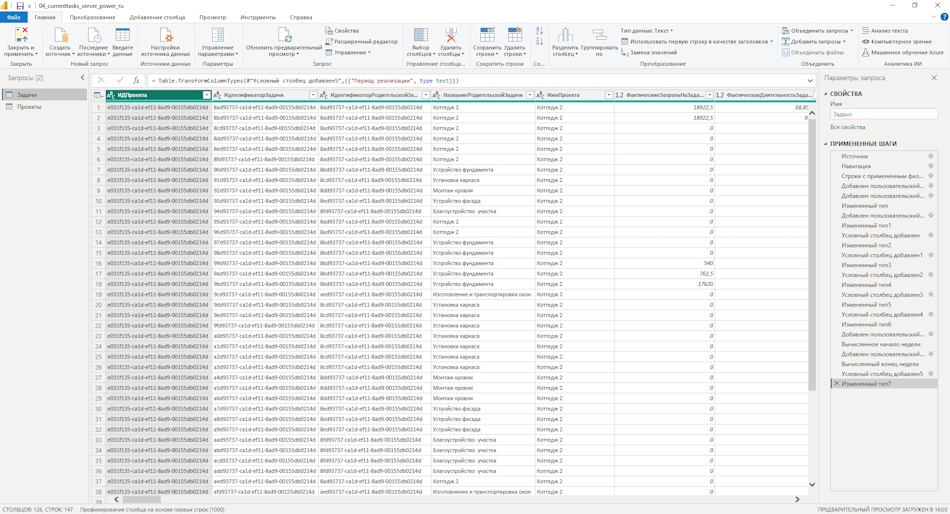Switch to the Справка tab
Screen dimensions: 950x514
click(301, 17)
